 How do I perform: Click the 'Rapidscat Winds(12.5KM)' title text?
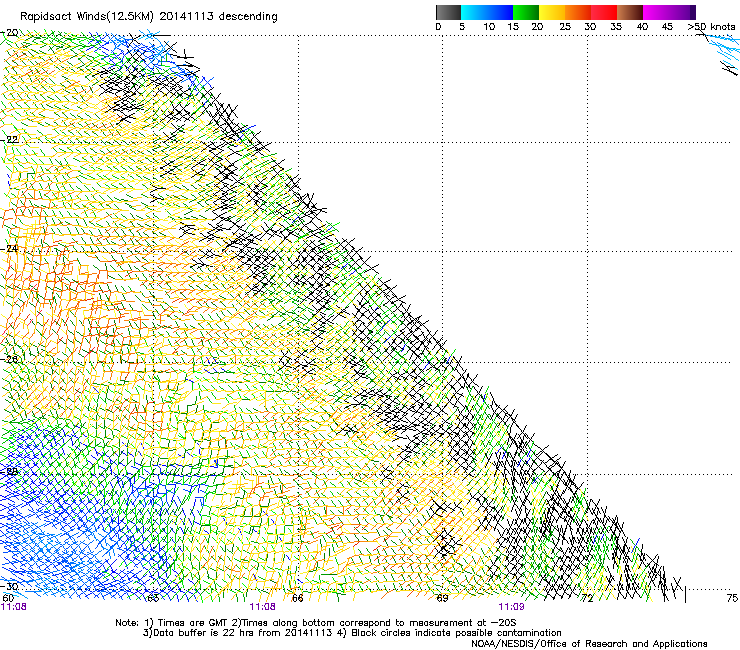pos(87,17)
